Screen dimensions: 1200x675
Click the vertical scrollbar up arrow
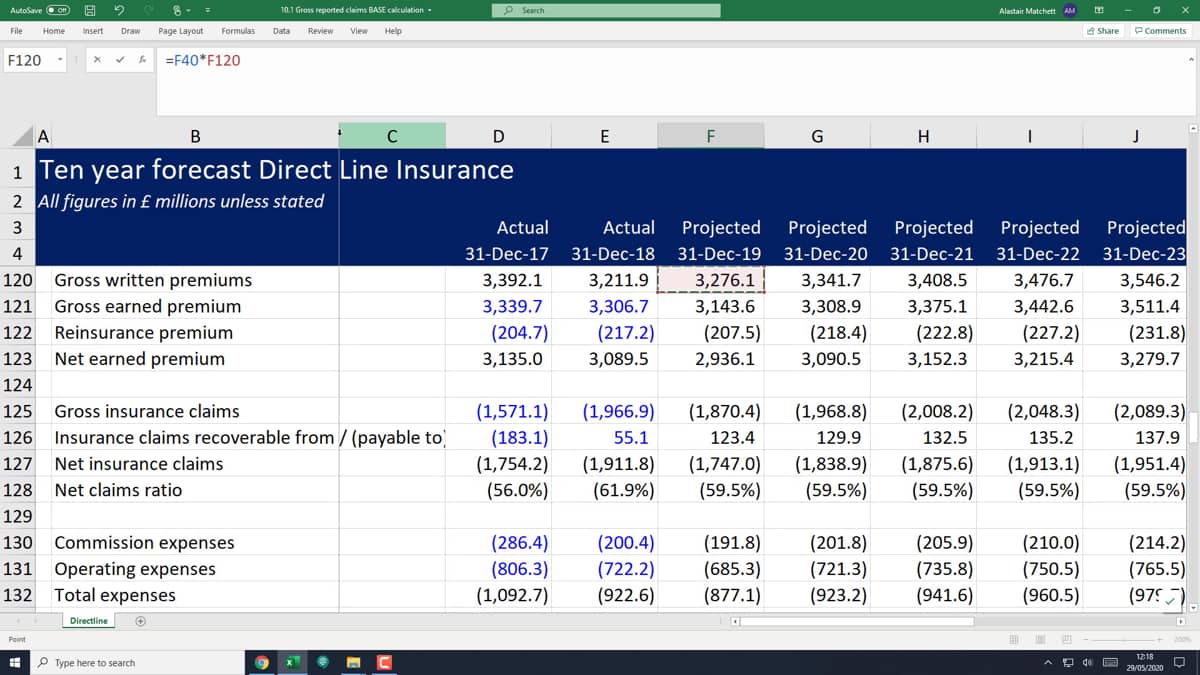(1191, 129)
